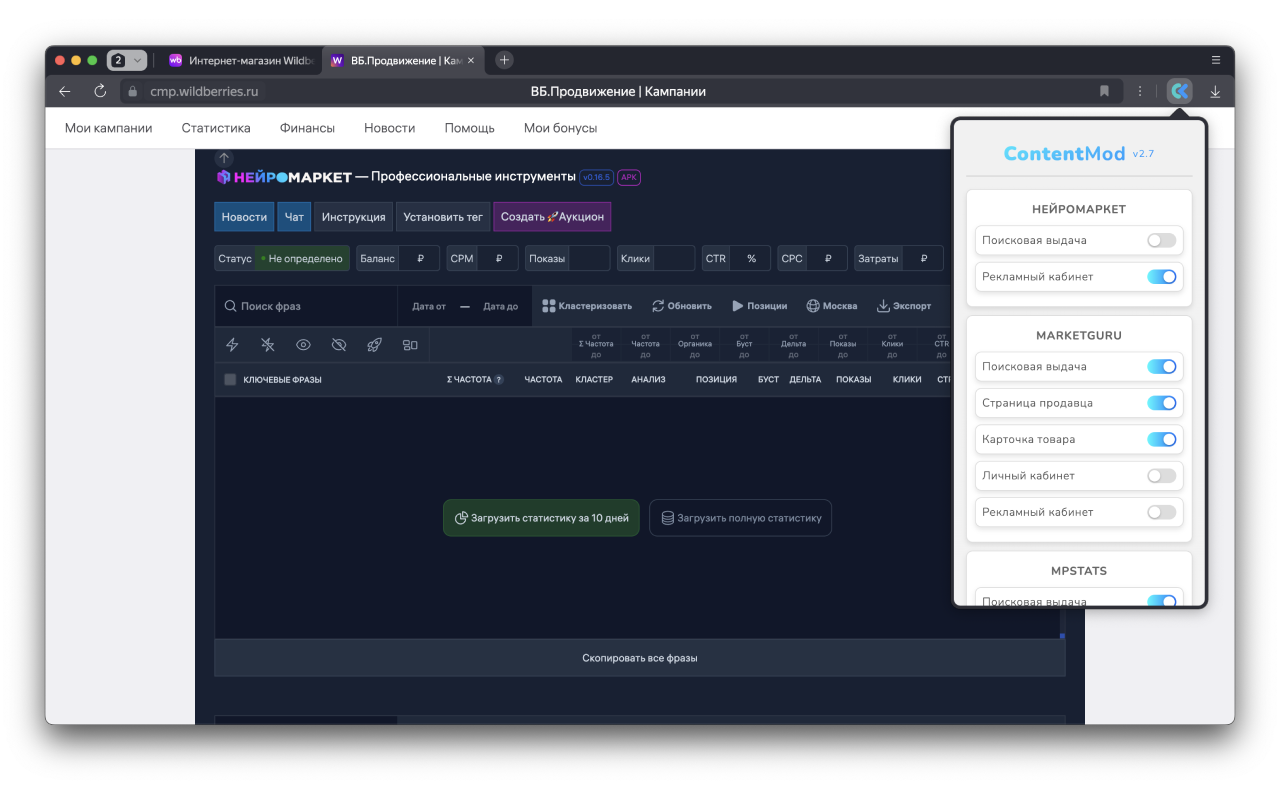This screenshot has height=800, width=1280.
Task: Open Помощь in the top navigation
Action: coord(469,128)
